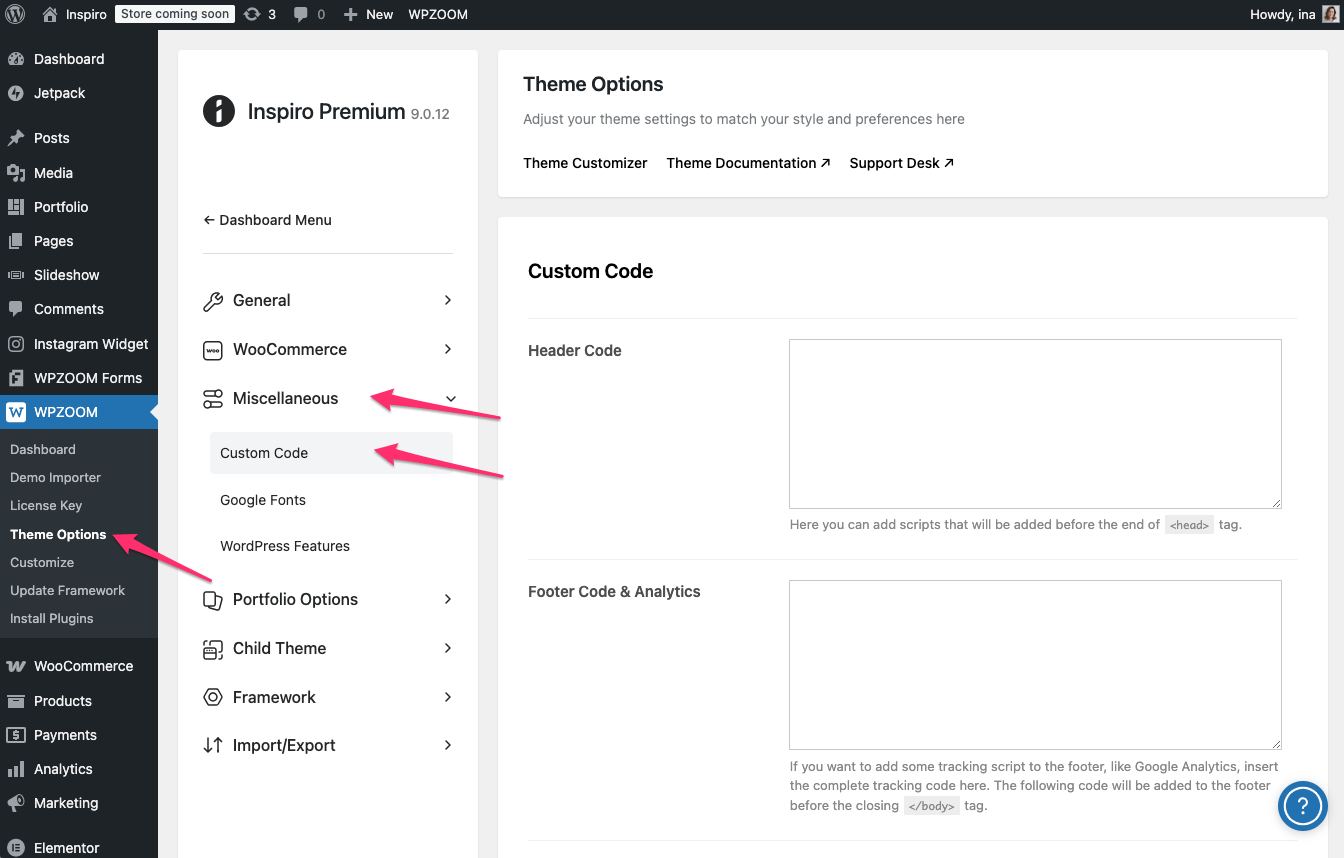Viewport: 1344px width, 858px height.
Task: Open Instagram Widget from sidebar
Action: pos(90,344)
